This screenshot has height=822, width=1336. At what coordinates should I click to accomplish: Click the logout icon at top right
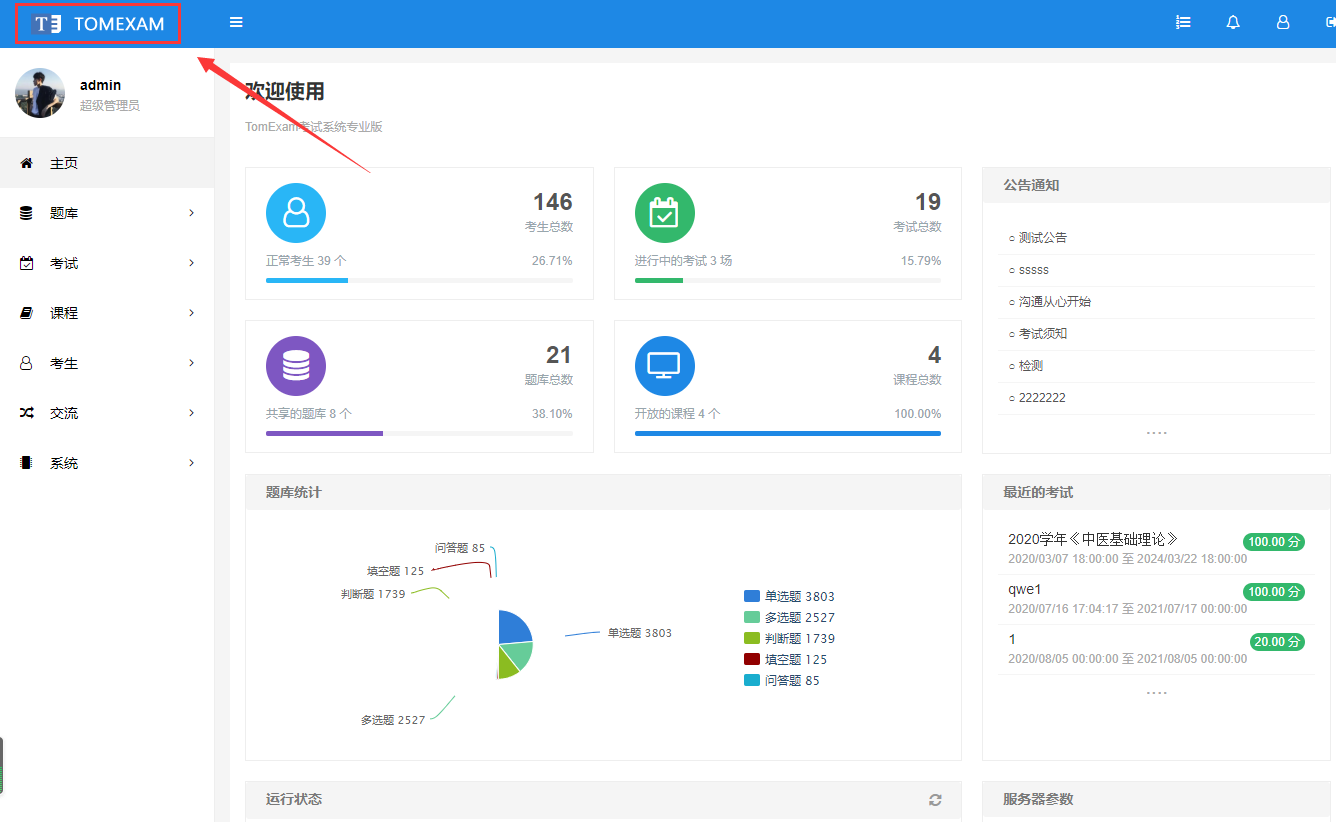click(1330, 22)
